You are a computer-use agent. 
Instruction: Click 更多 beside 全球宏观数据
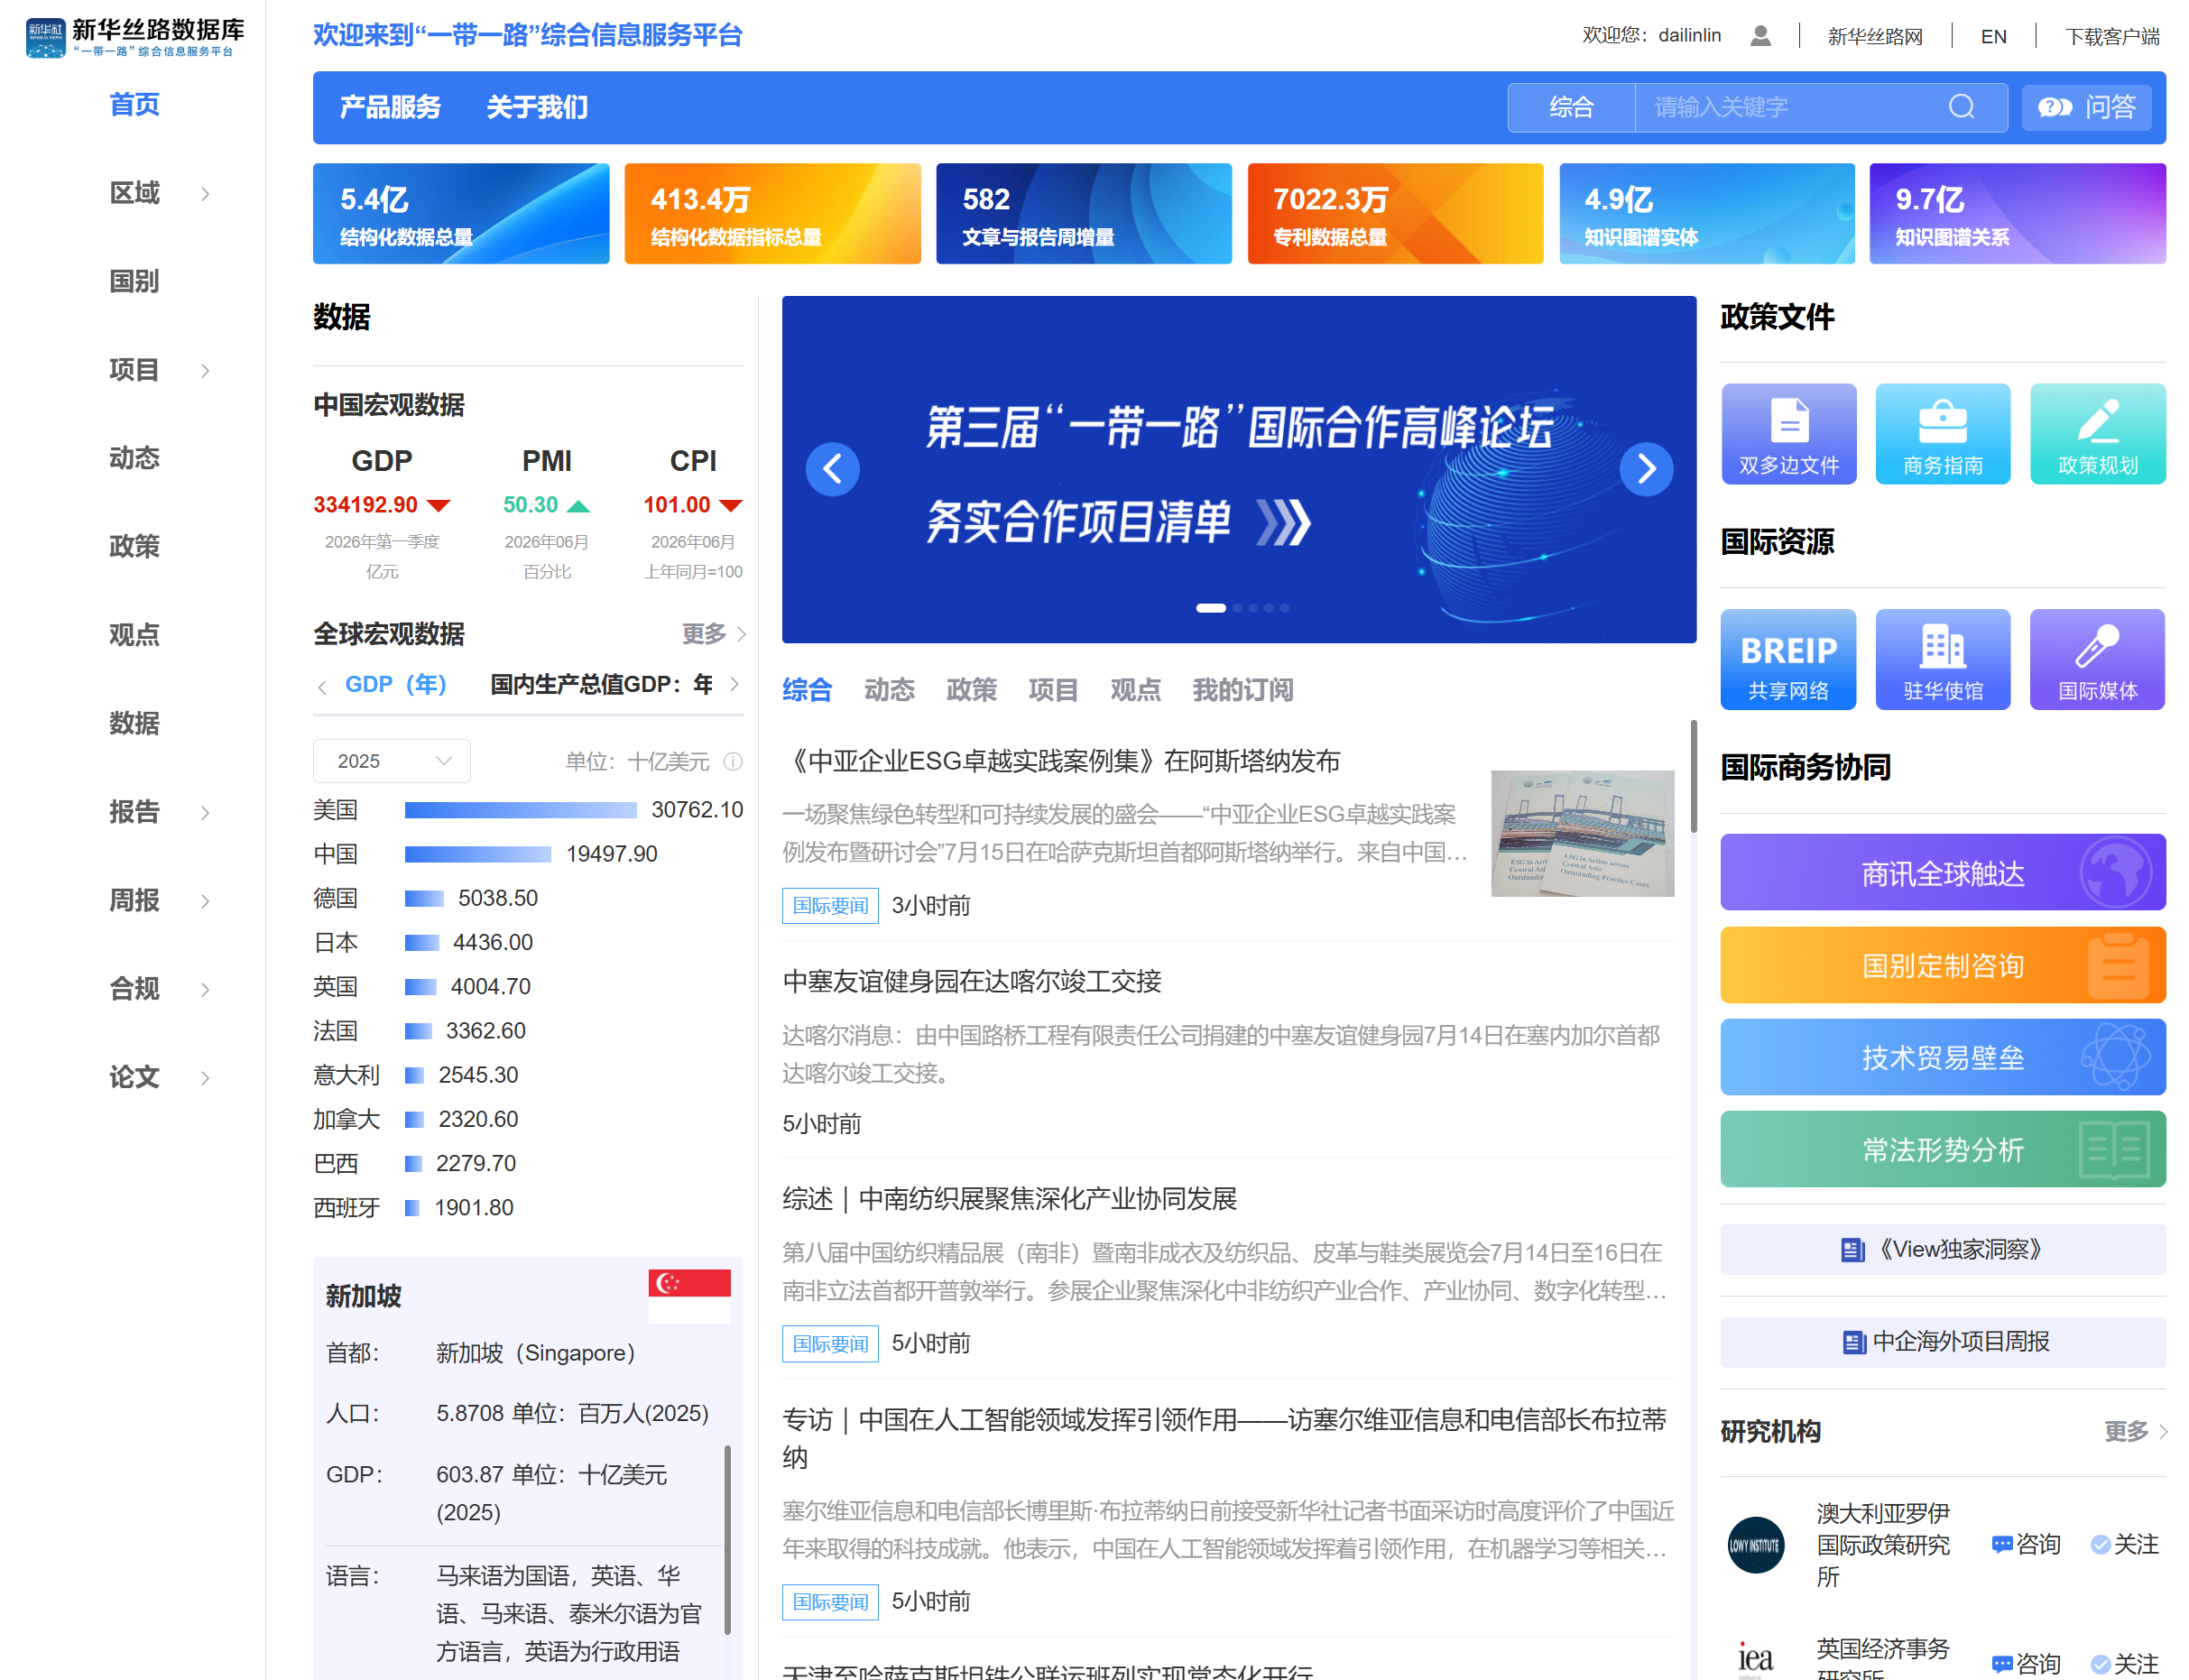point(713,634)
